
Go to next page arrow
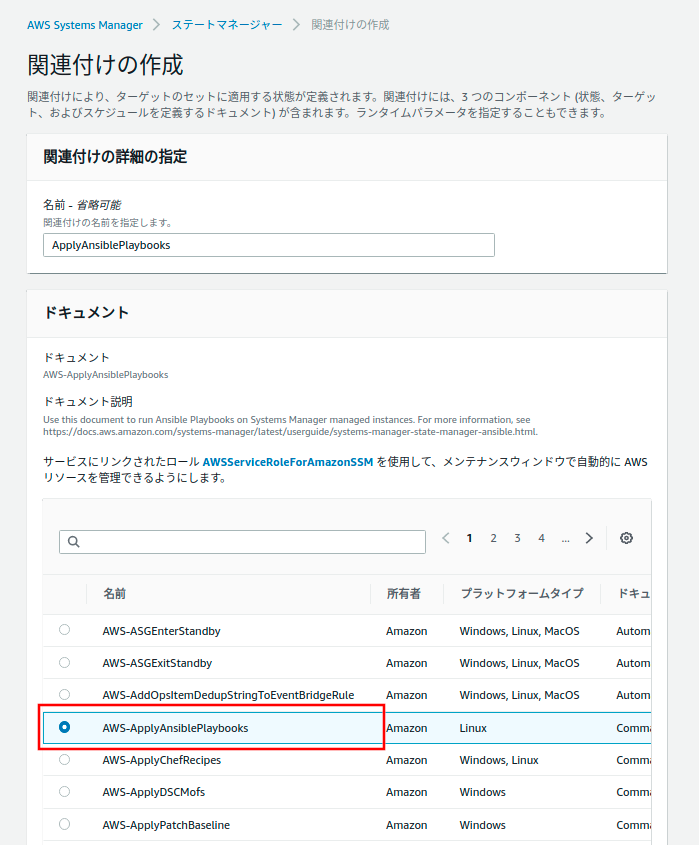590,538
